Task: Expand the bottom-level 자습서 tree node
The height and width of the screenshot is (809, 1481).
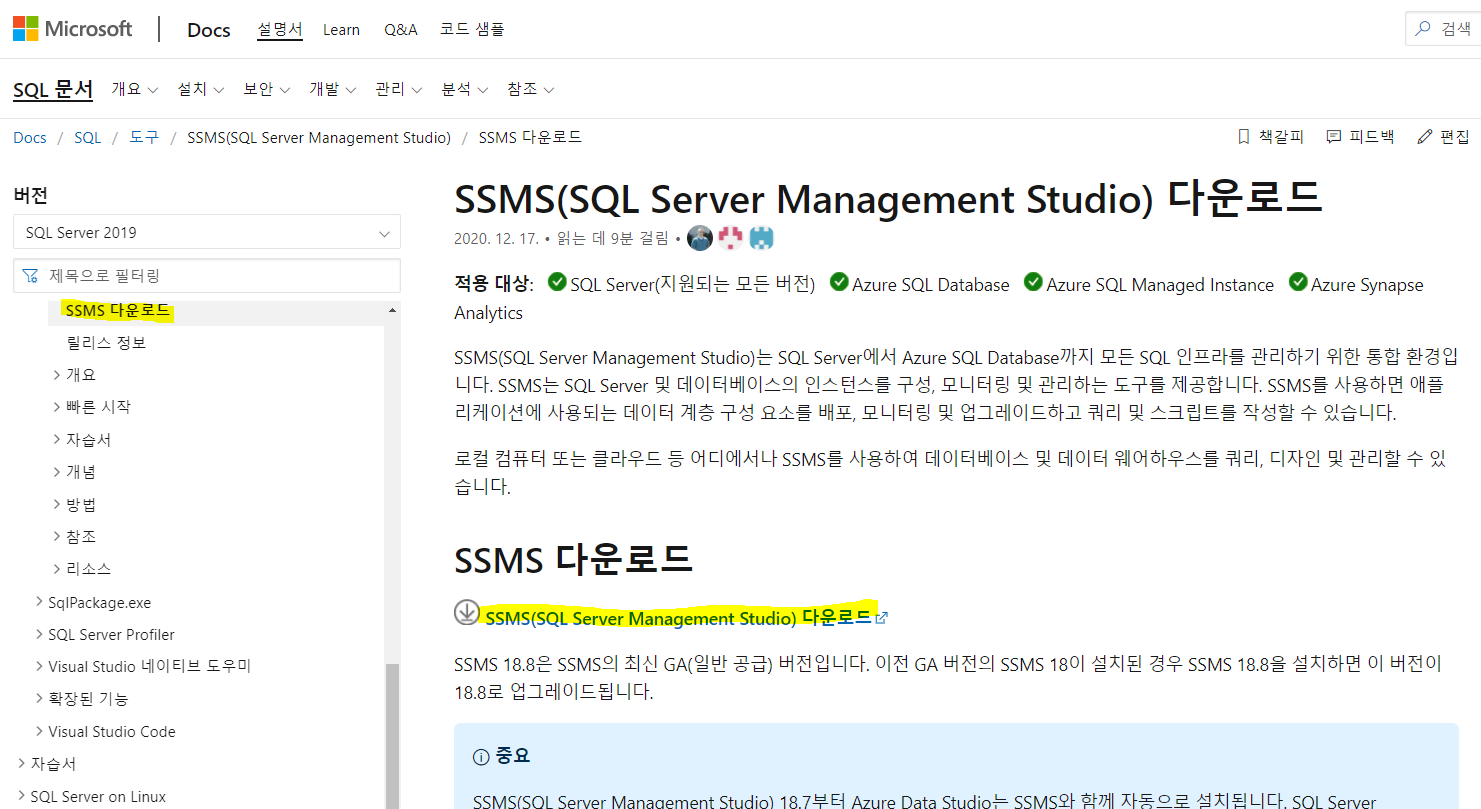Action: click(x=22, y=763)
